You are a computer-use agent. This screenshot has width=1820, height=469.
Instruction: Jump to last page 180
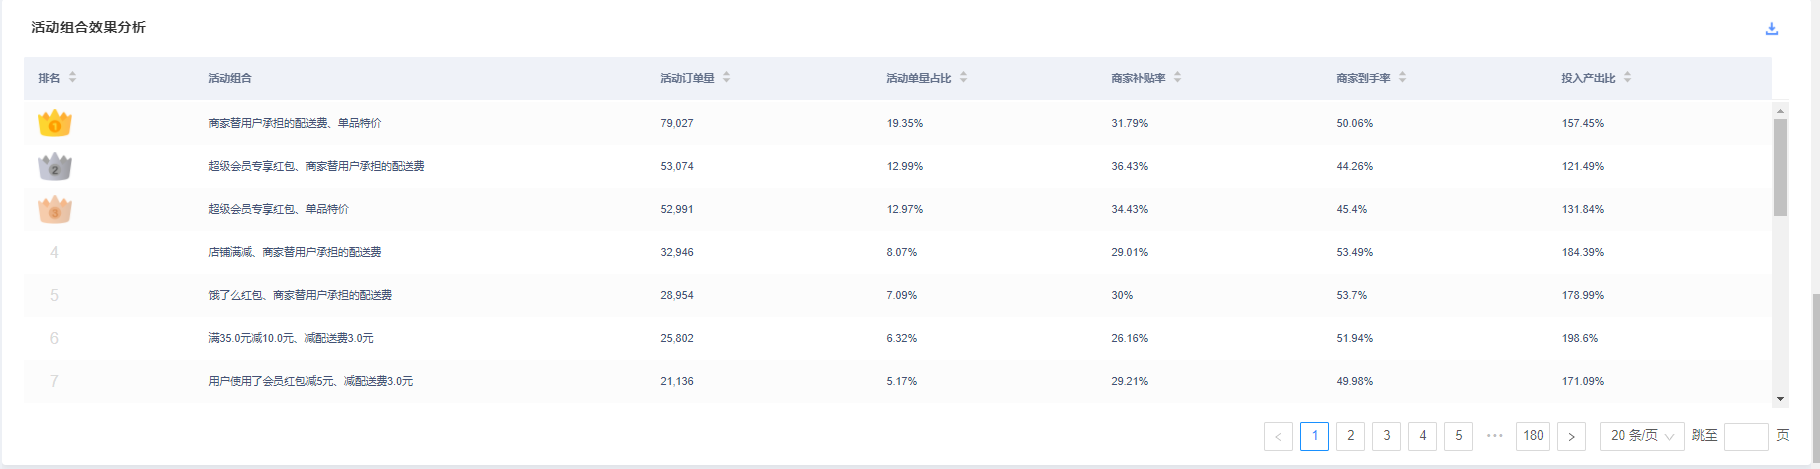(x=1533, y=436)
